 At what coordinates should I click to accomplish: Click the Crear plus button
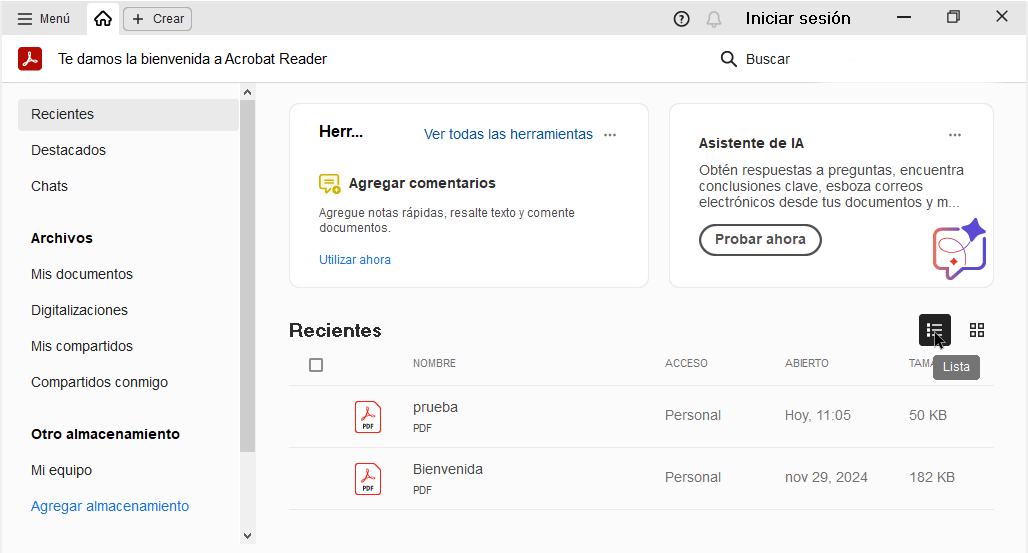click(157, 19)
